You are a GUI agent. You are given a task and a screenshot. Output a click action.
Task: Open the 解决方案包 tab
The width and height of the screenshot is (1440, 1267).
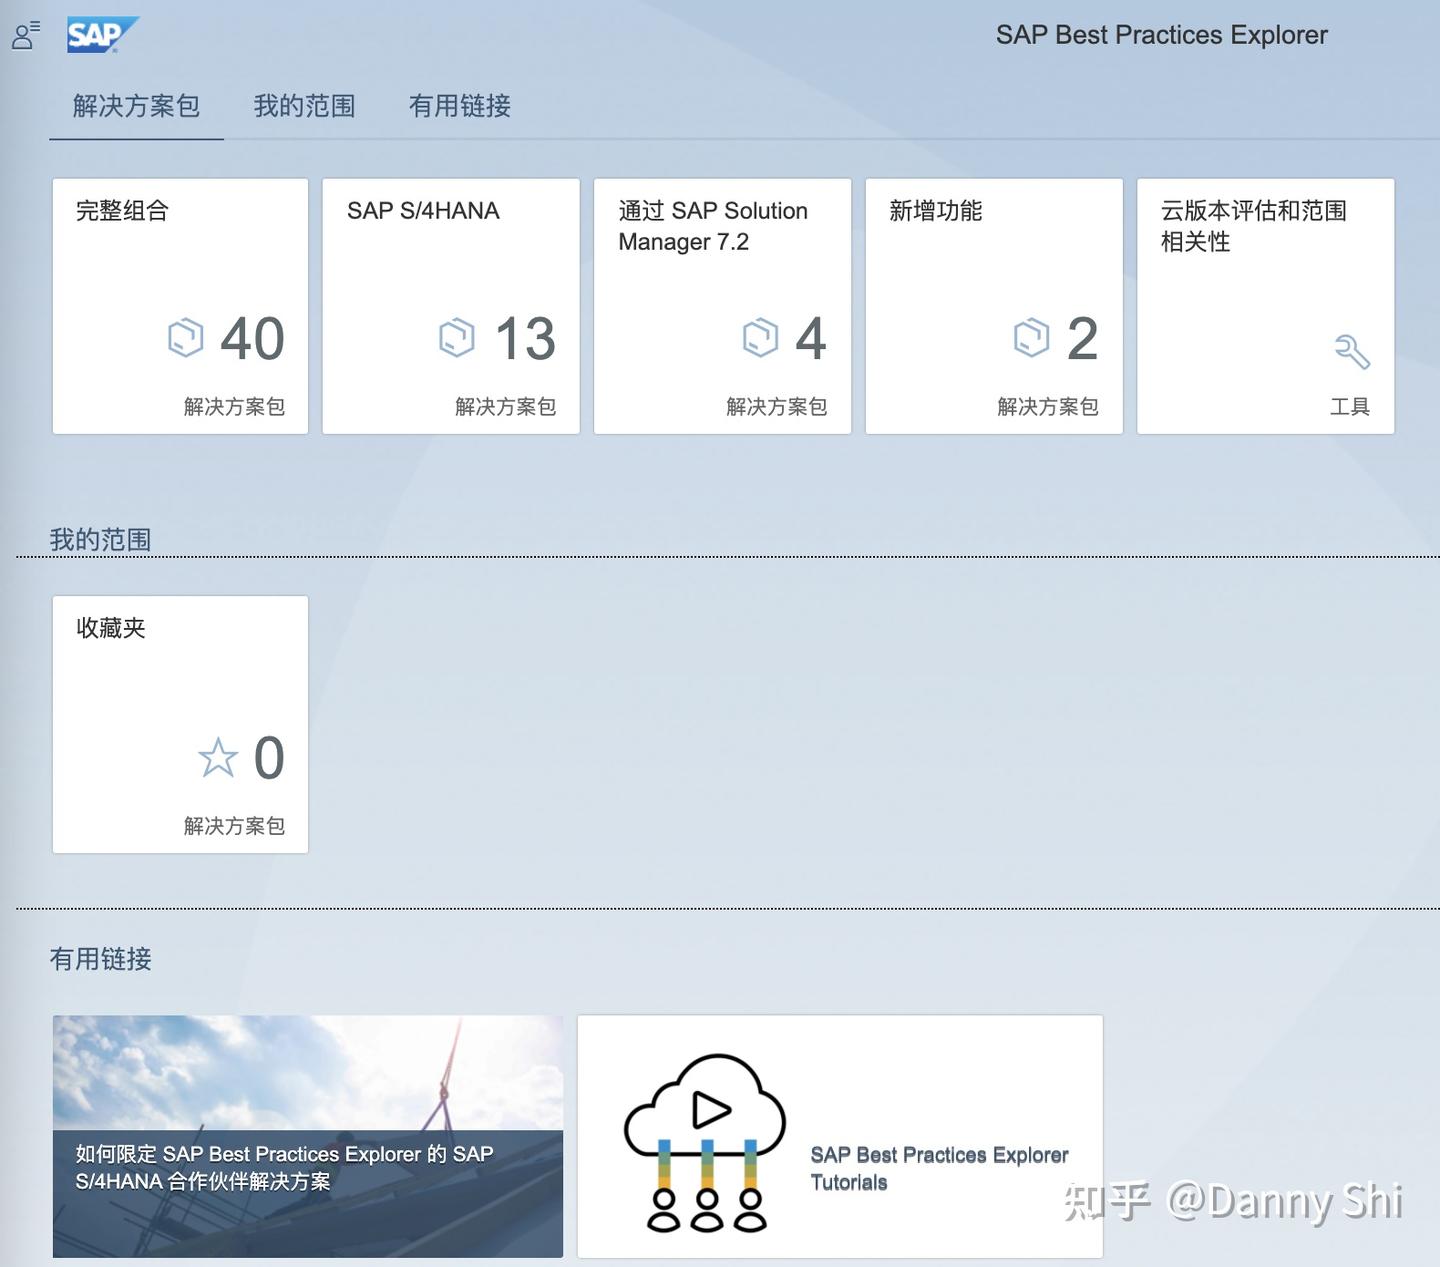point(135,106)
